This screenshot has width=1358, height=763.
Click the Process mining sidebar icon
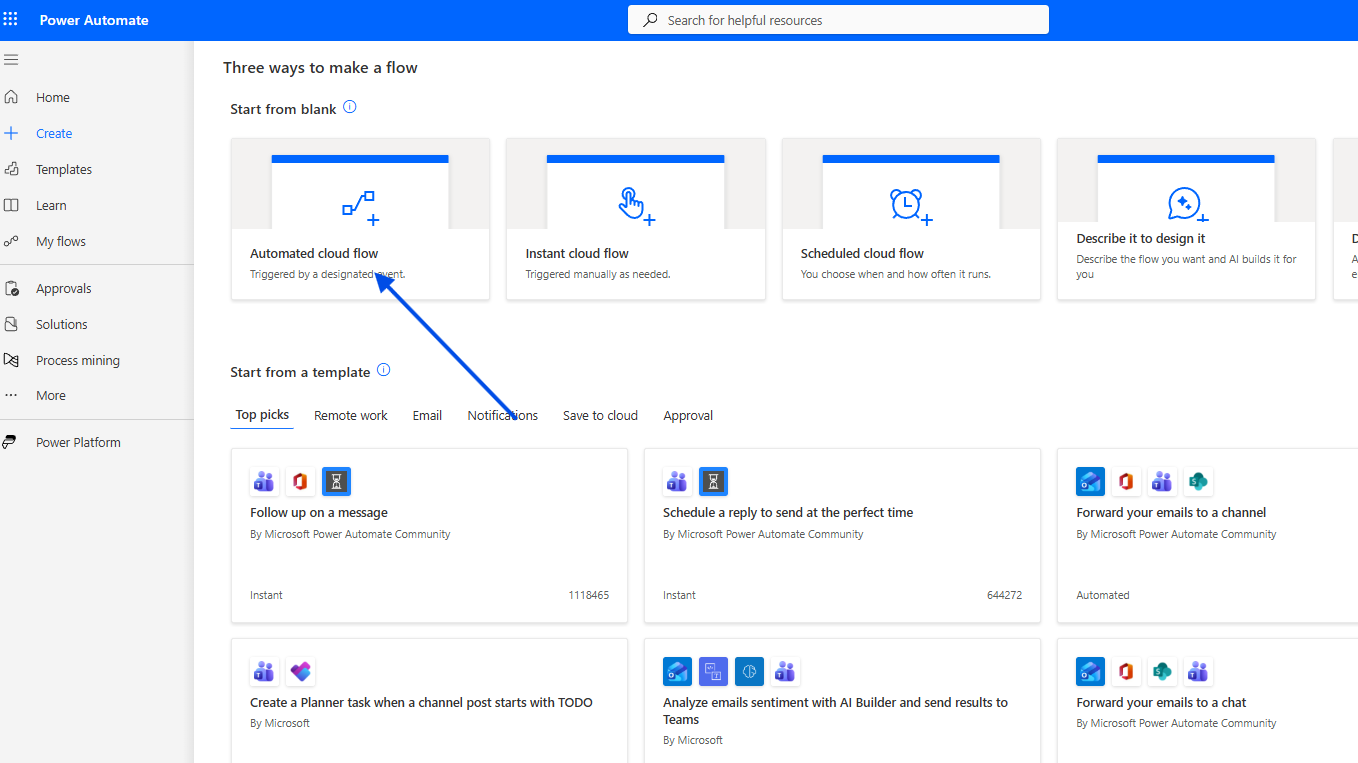pos(11,360)
